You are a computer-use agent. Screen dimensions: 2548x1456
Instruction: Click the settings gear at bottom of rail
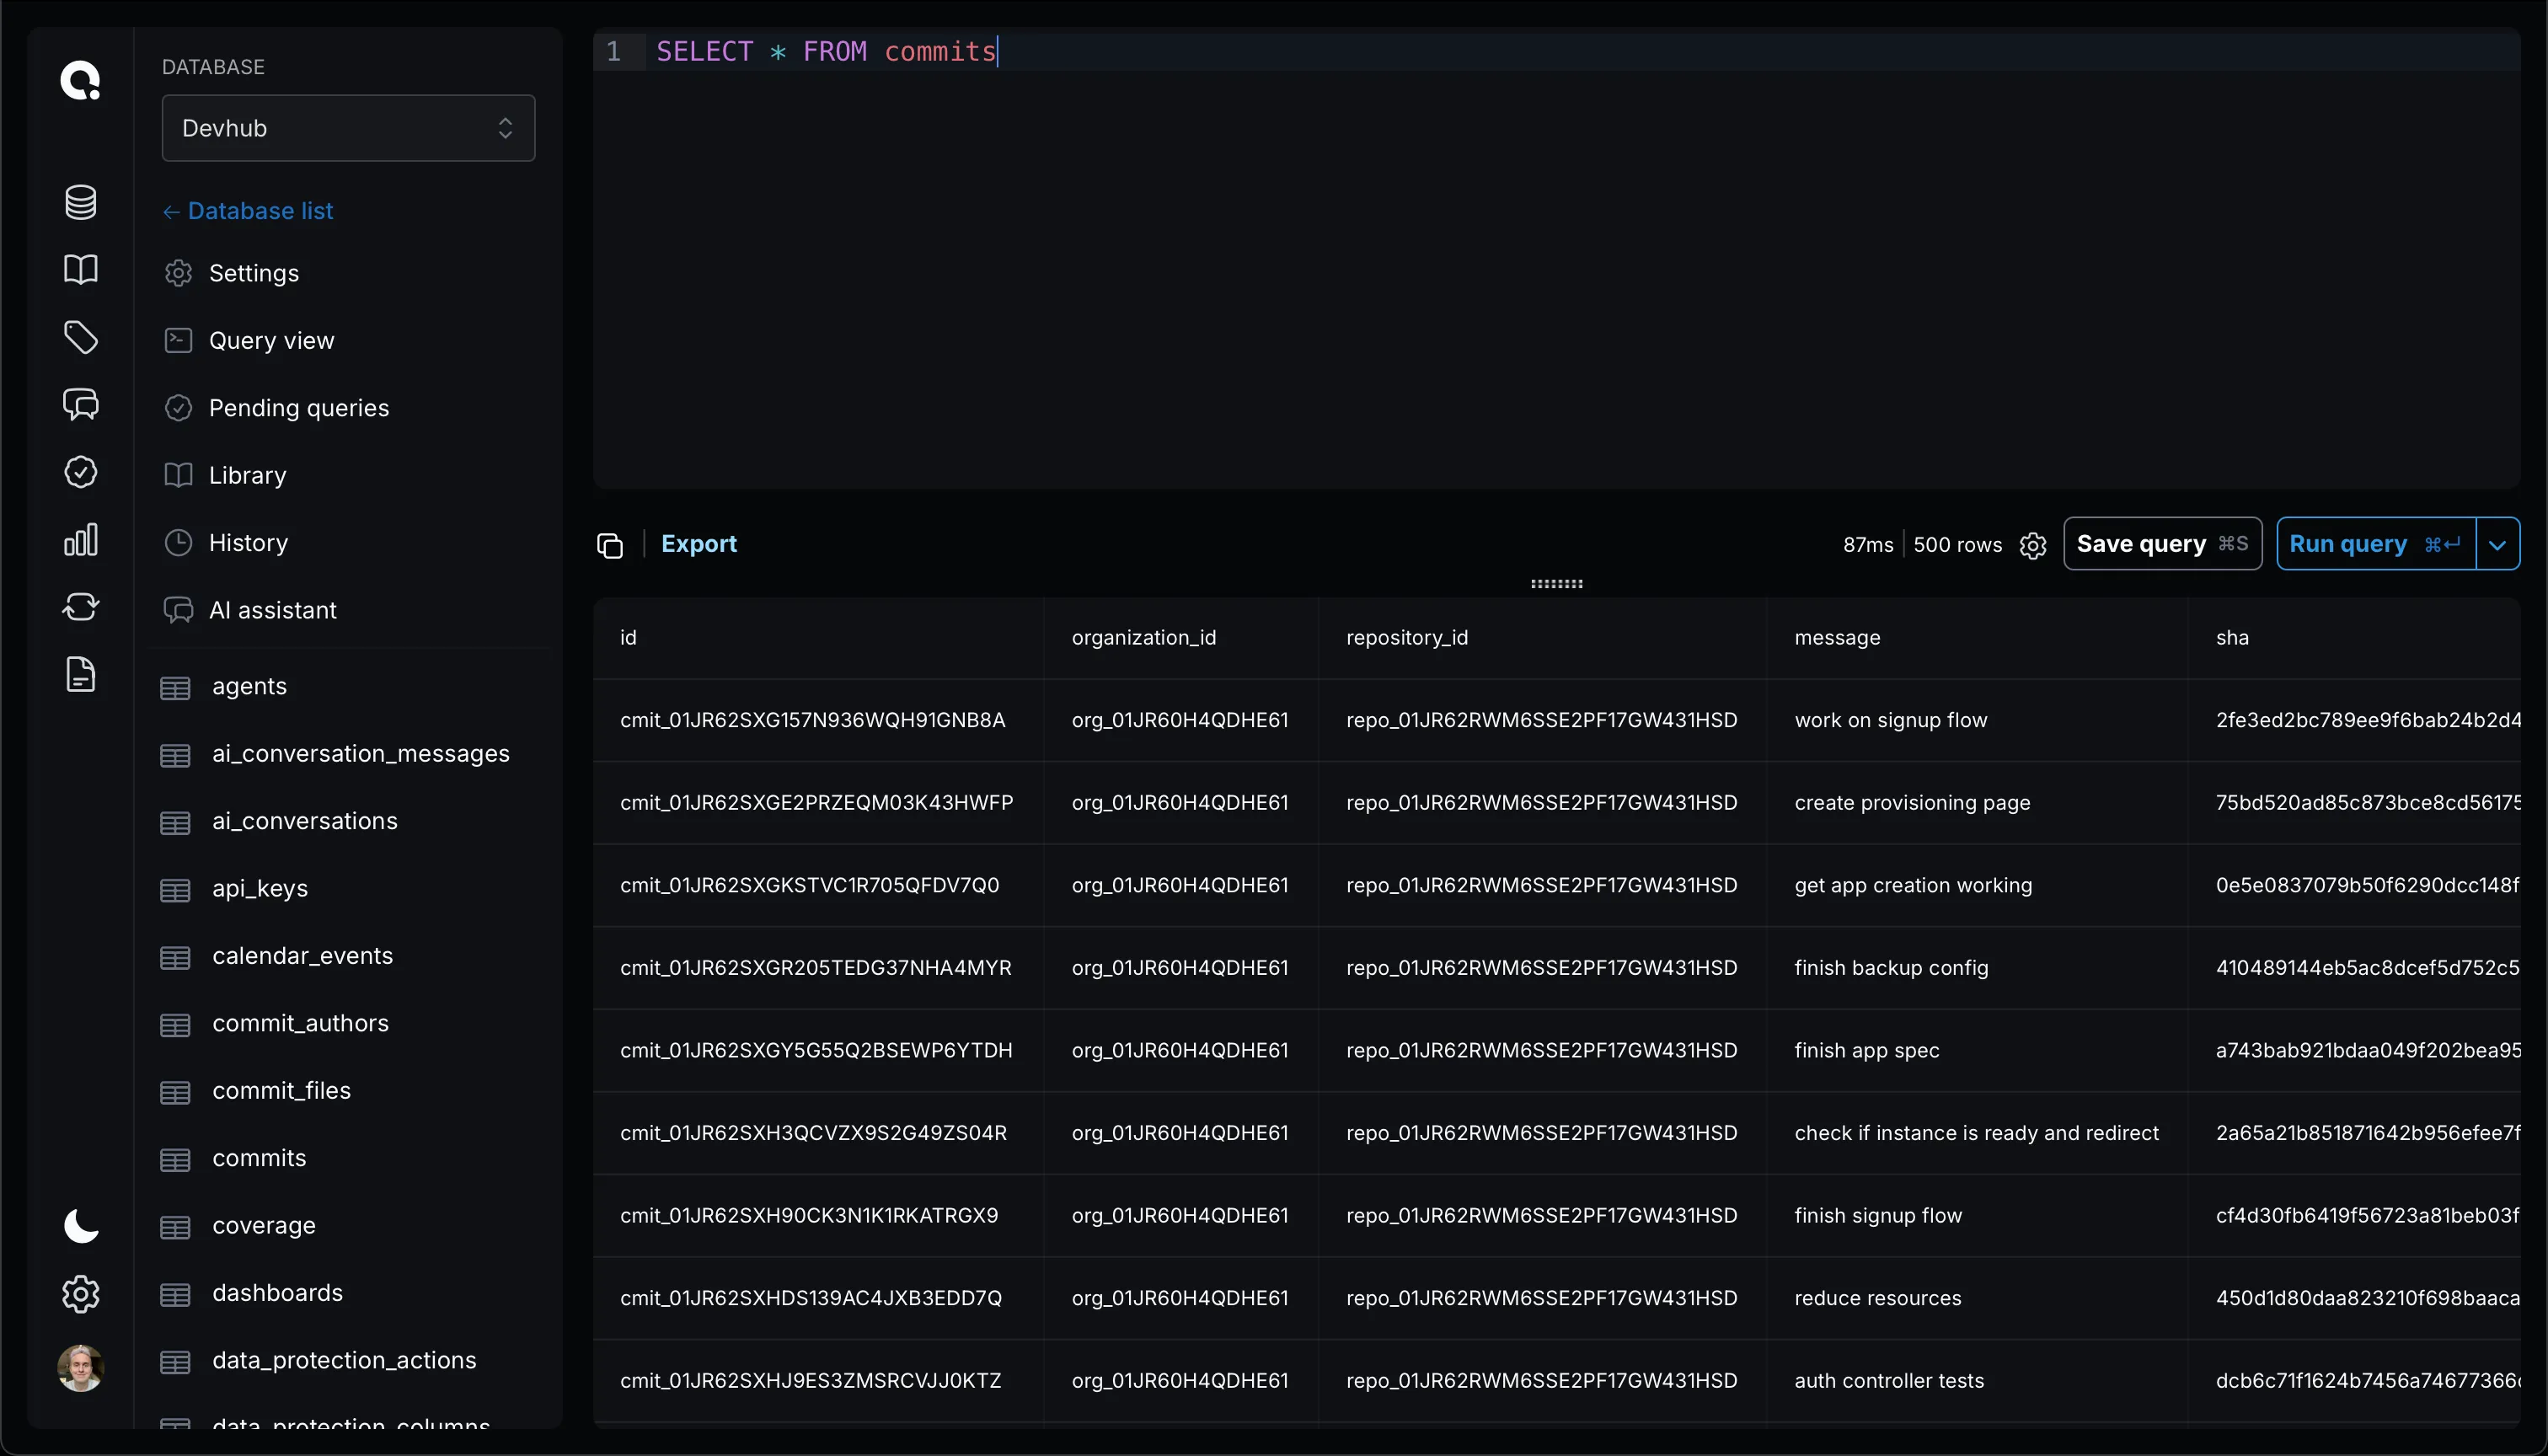(x=81, y=1293)
